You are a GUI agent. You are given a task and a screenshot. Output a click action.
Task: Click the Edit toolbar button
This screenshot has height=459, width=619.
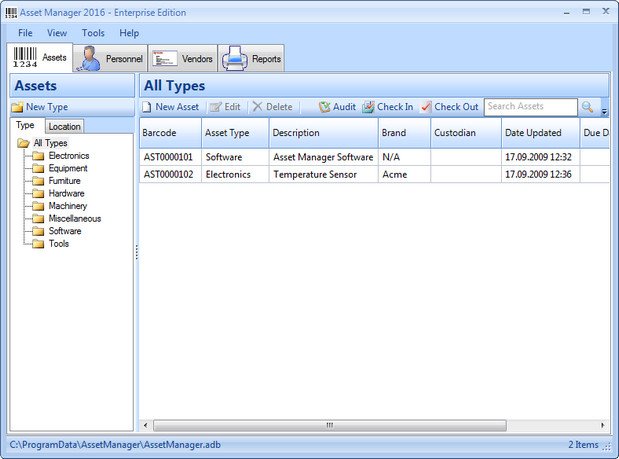225,107
